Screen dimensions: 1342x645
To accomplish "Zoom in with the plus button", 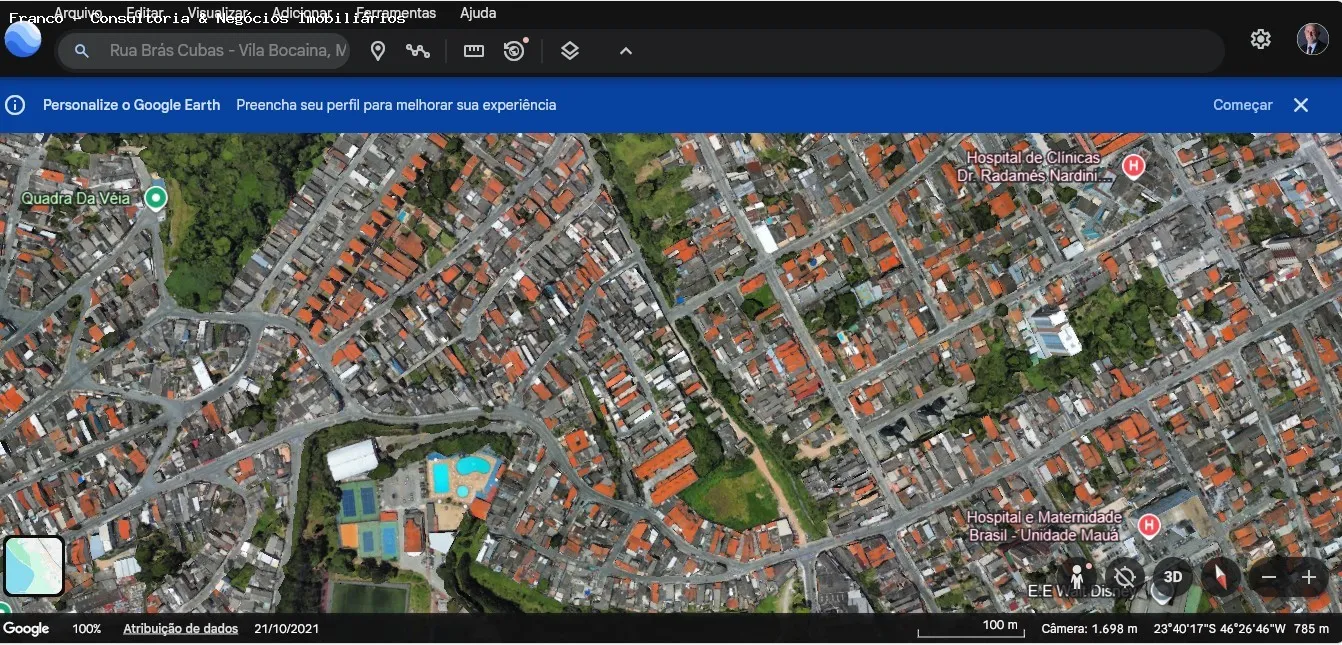I will 1309,577.
